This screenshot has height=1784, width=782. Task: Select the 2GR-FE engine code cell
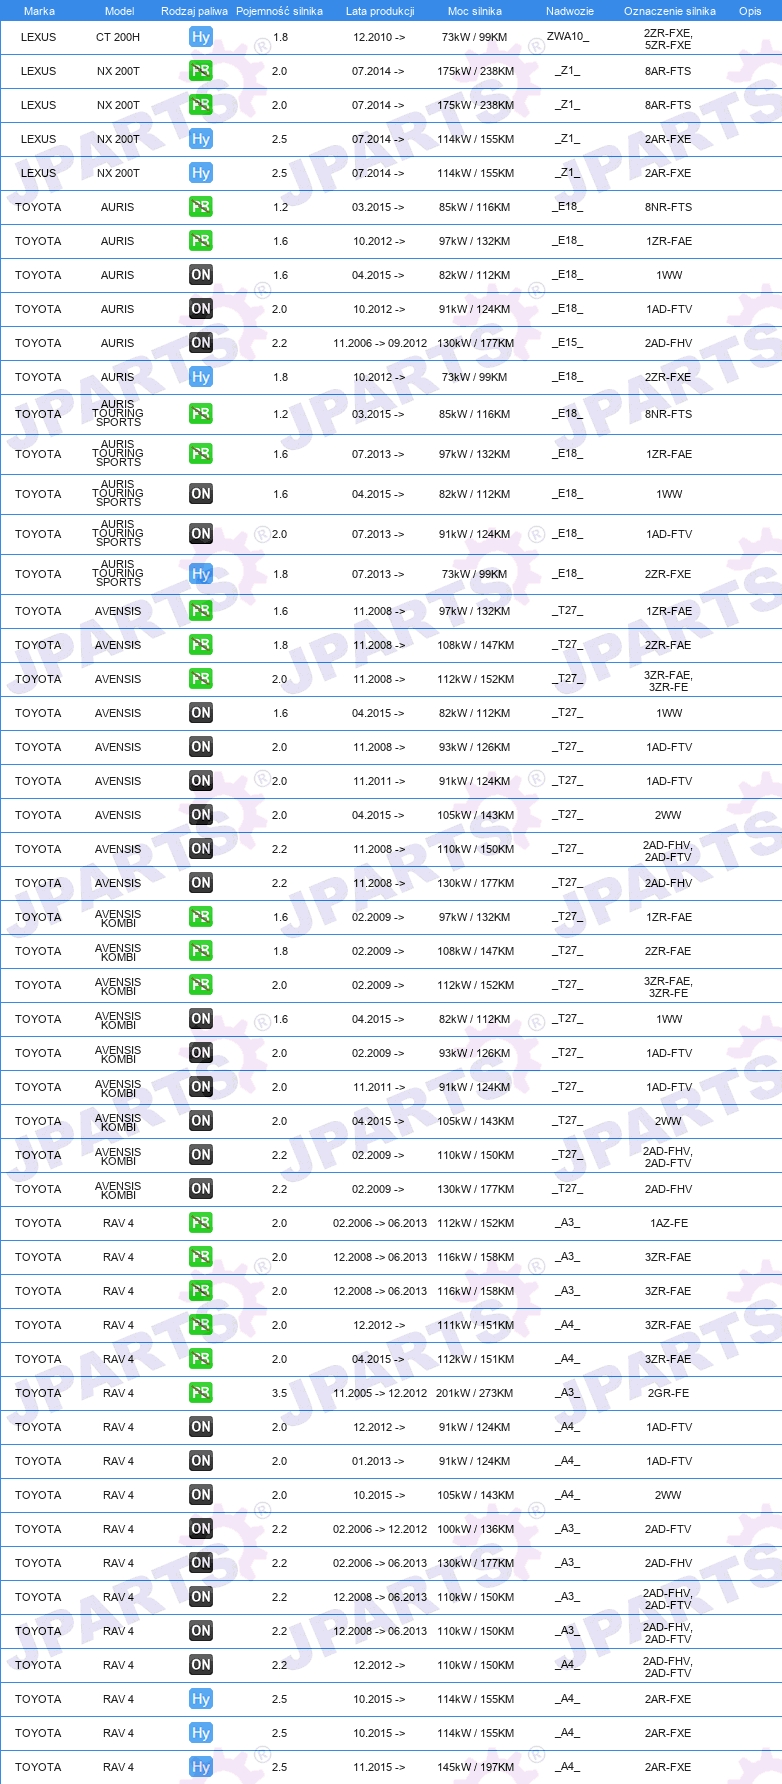tap(668, 1393)
